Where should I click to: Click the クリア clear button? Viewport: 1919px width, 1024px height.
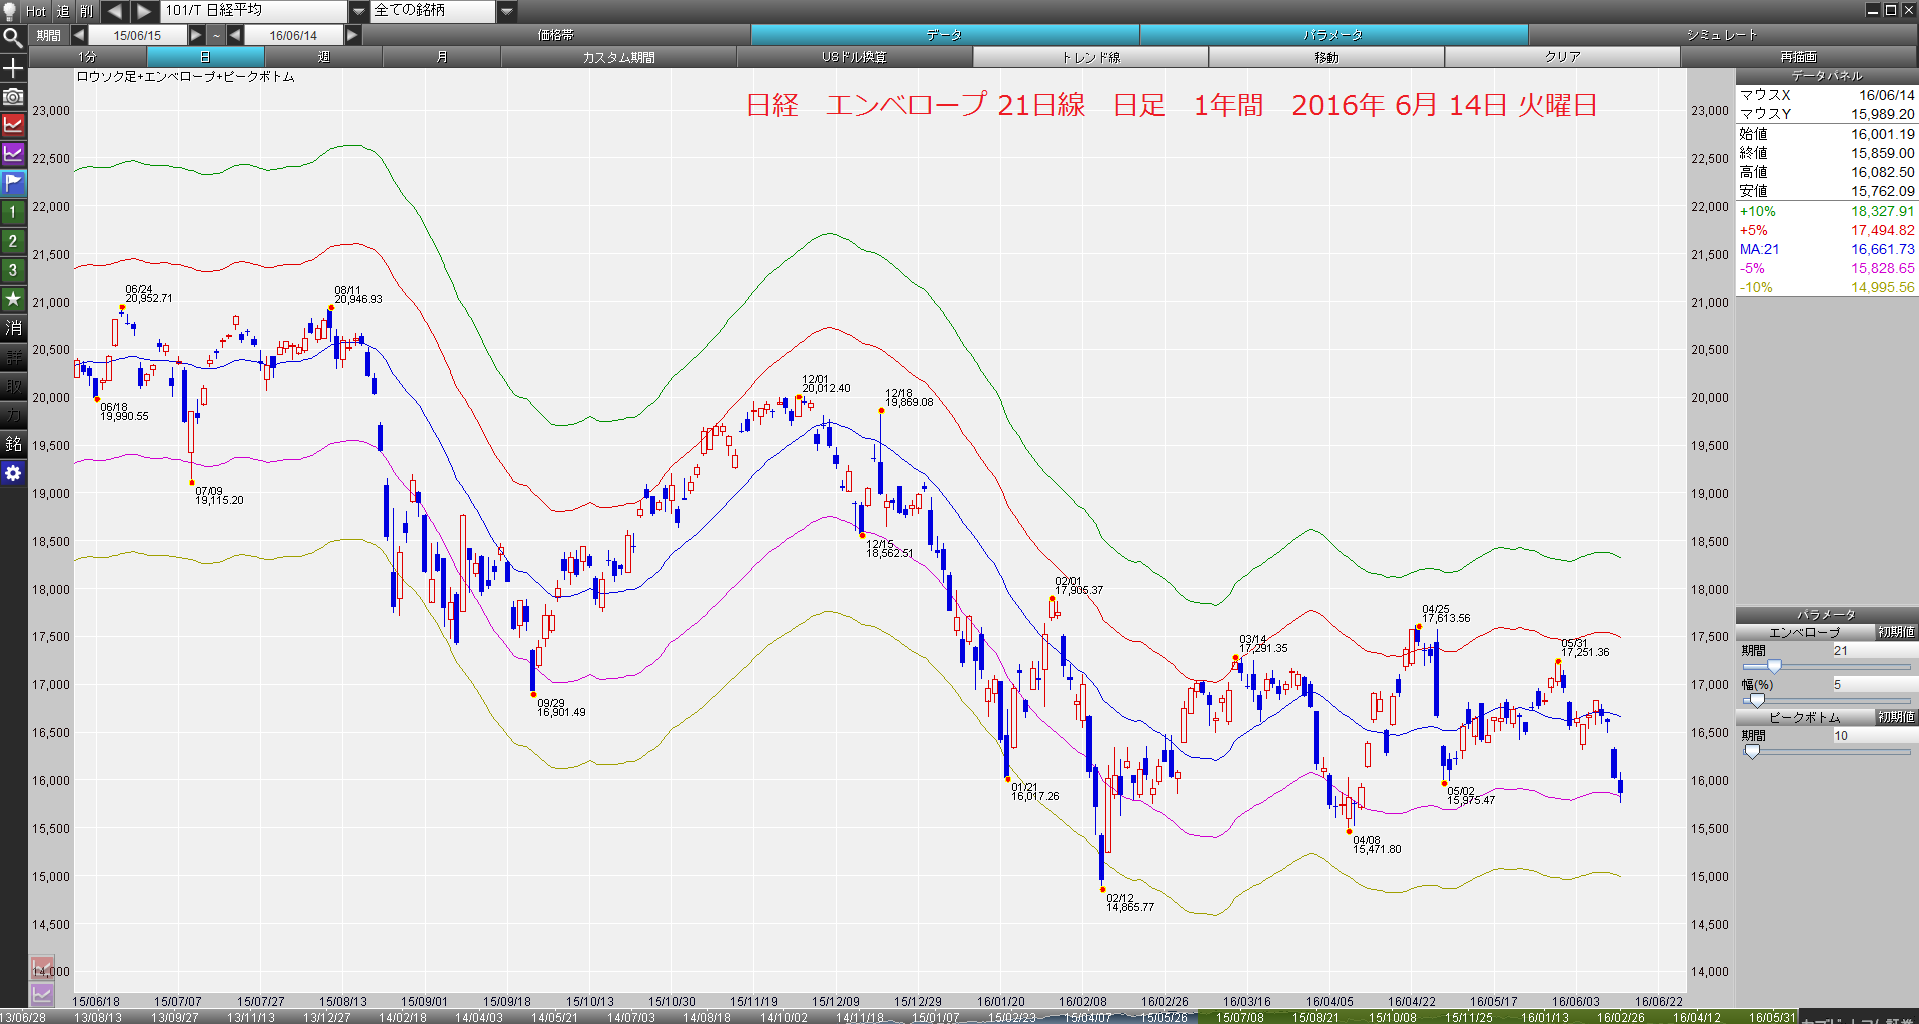tap(1562, 57)
